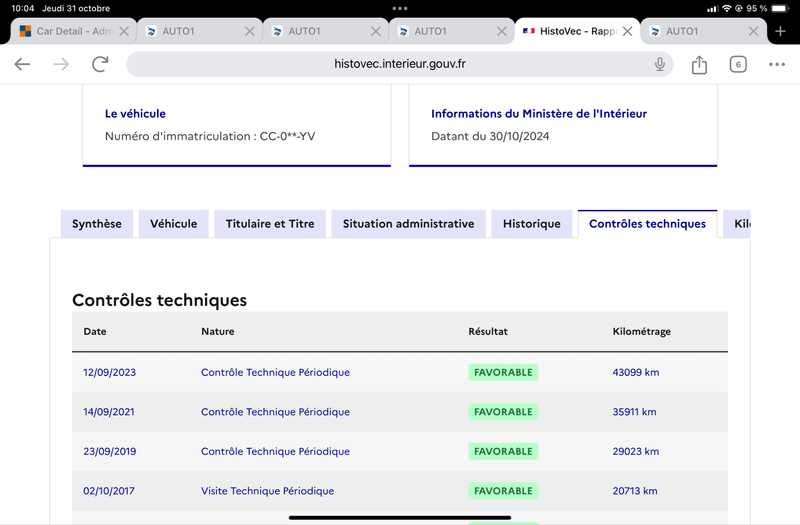
Task: Switch to Titulaire et Titre tab
Action: 270,223
